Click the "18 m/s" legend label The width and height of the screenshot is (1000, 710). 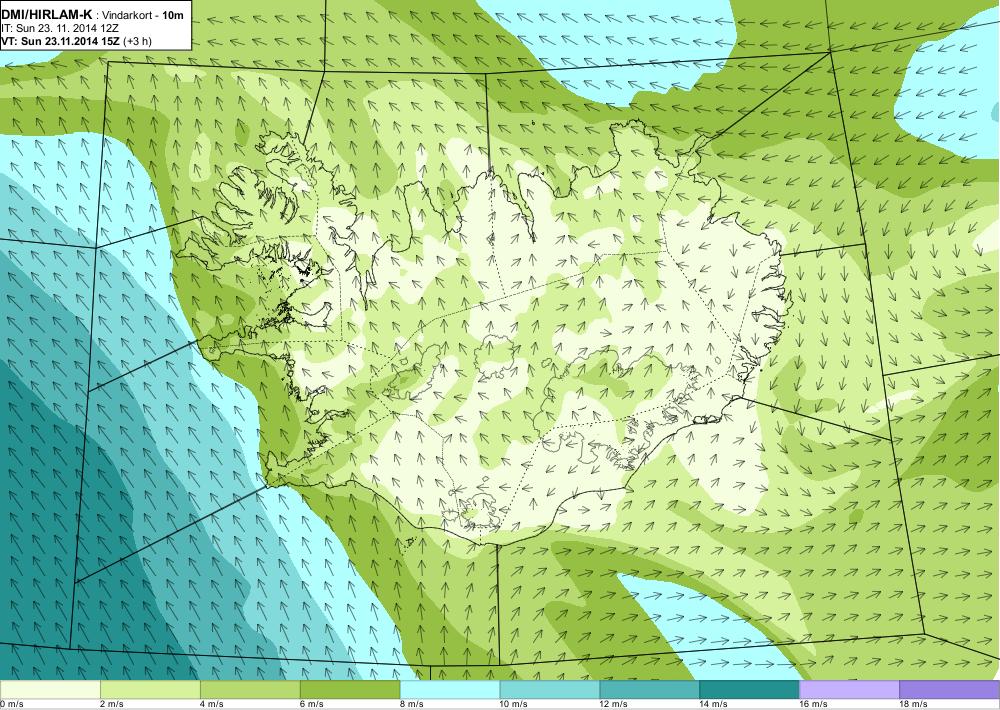[914, 704]
